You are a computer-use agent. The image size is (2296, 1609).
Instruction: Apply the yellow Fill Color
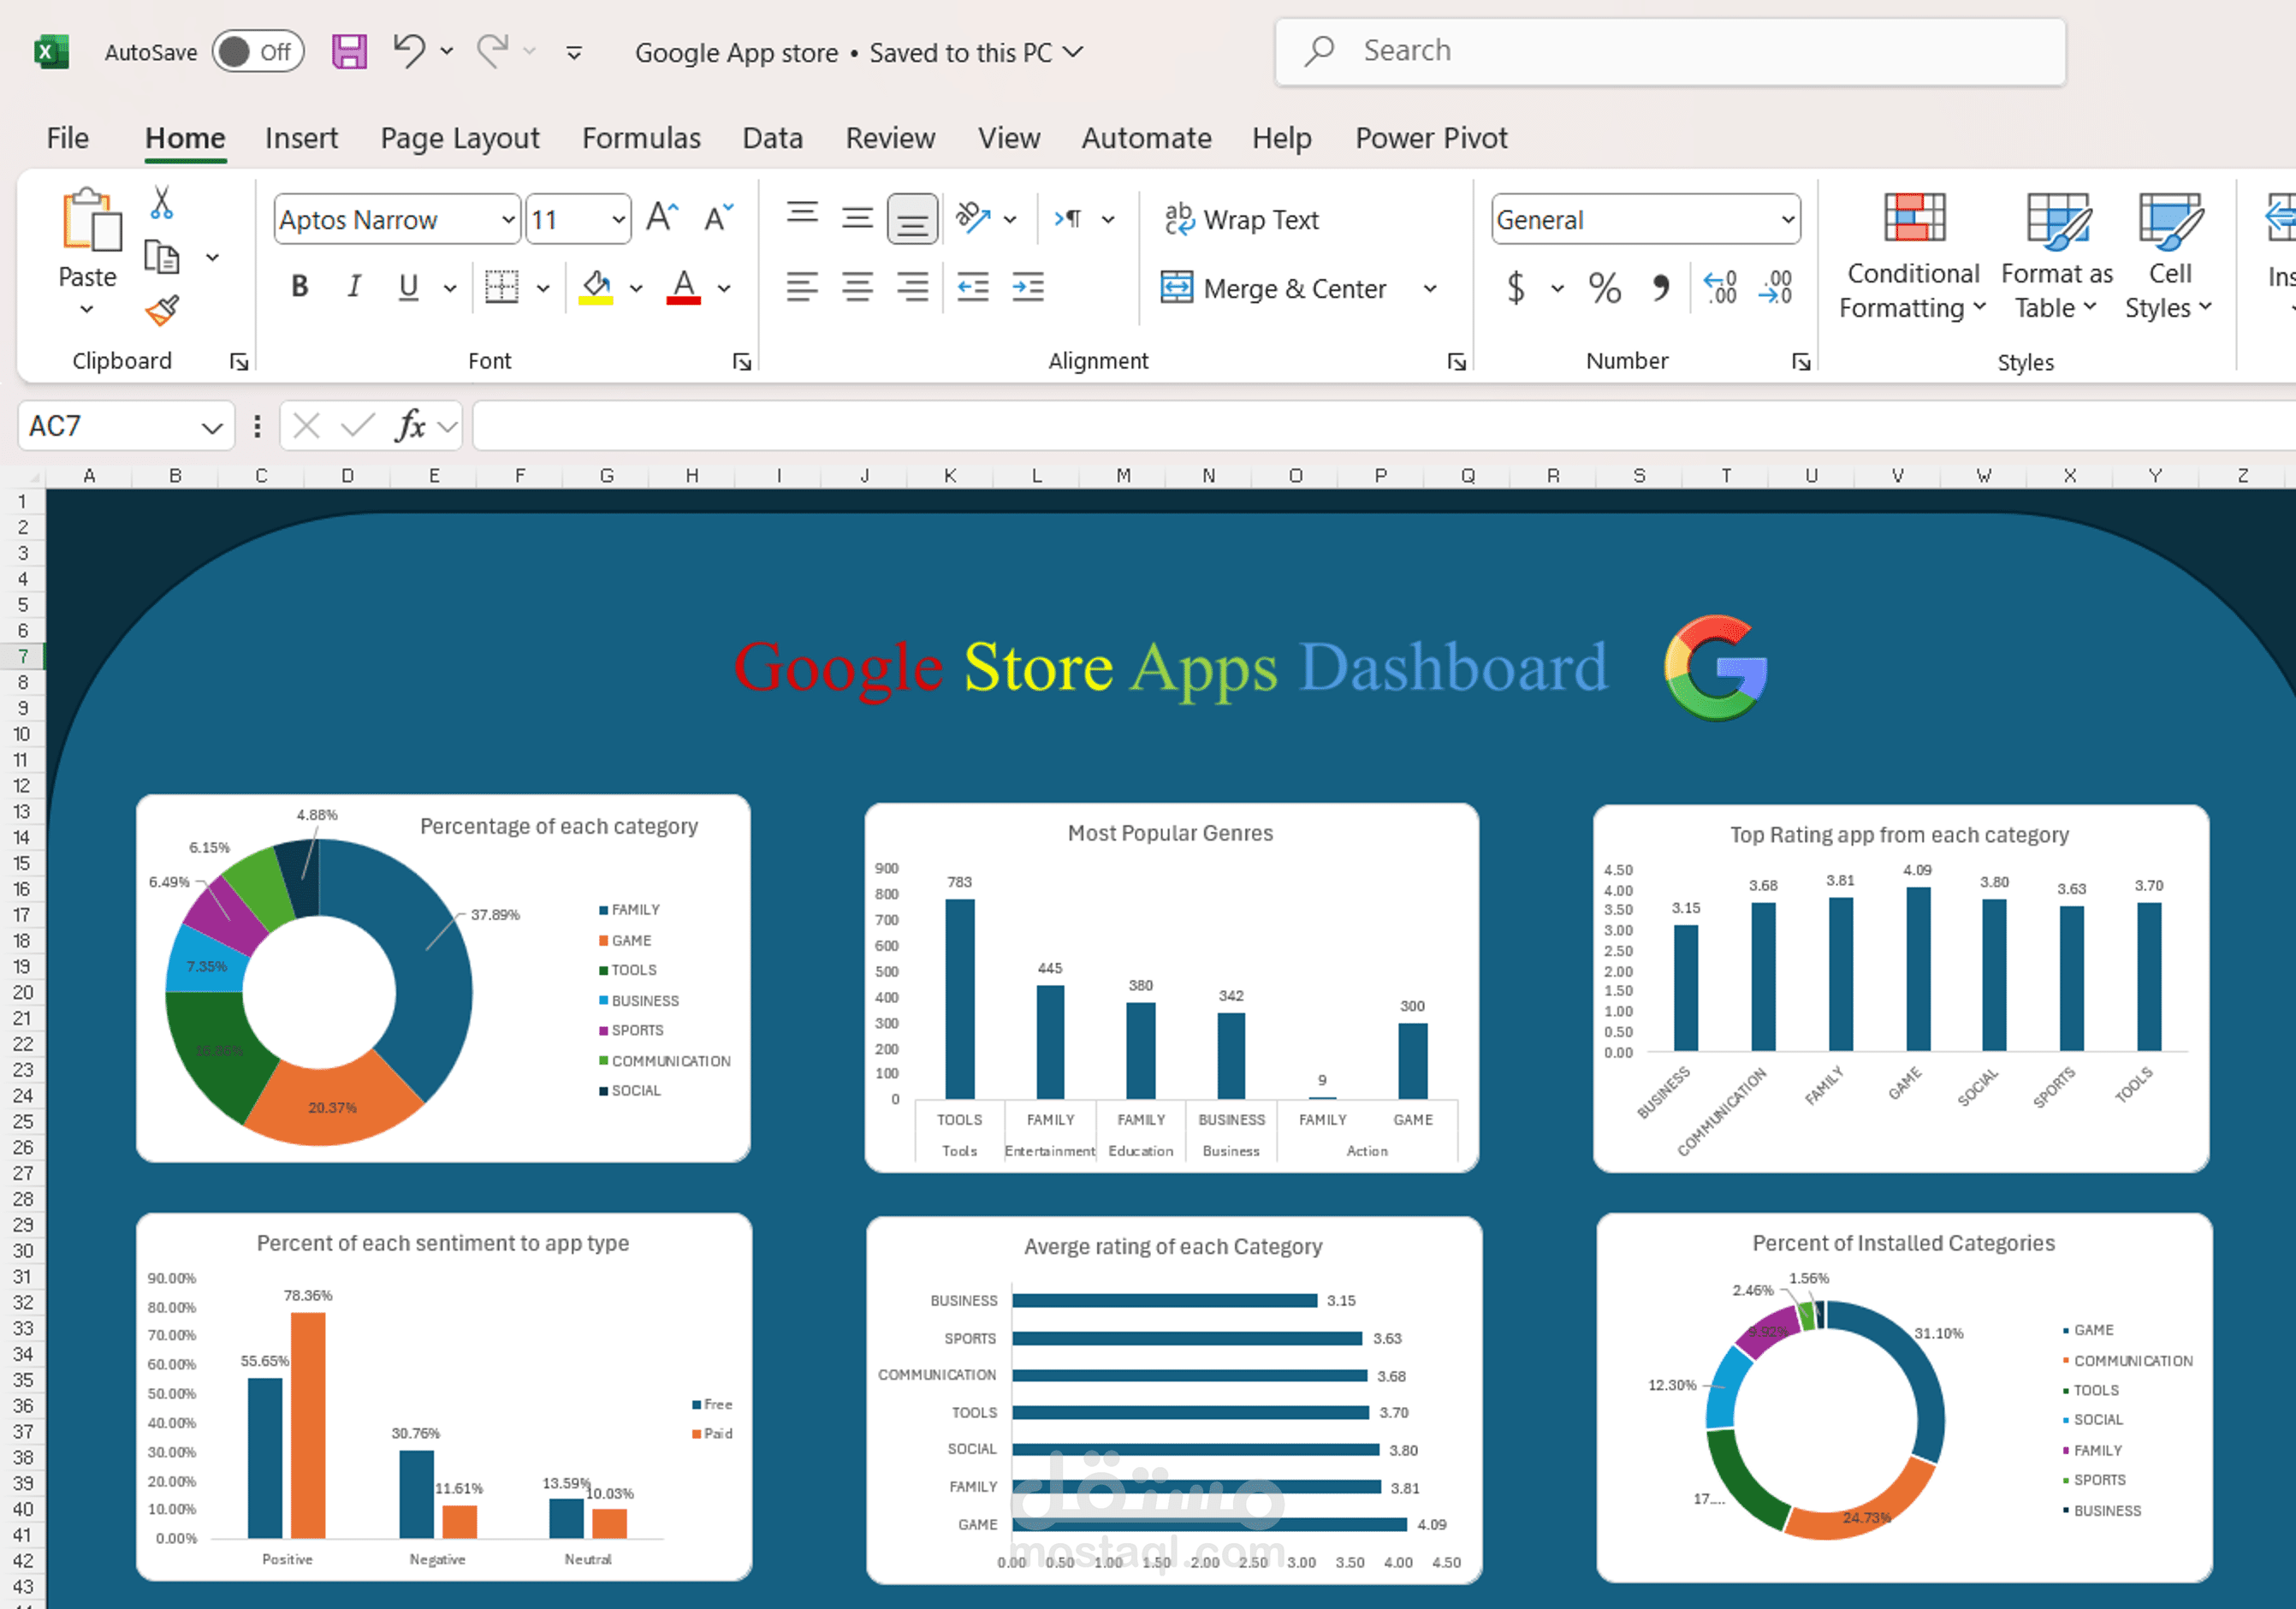[596, 288]
